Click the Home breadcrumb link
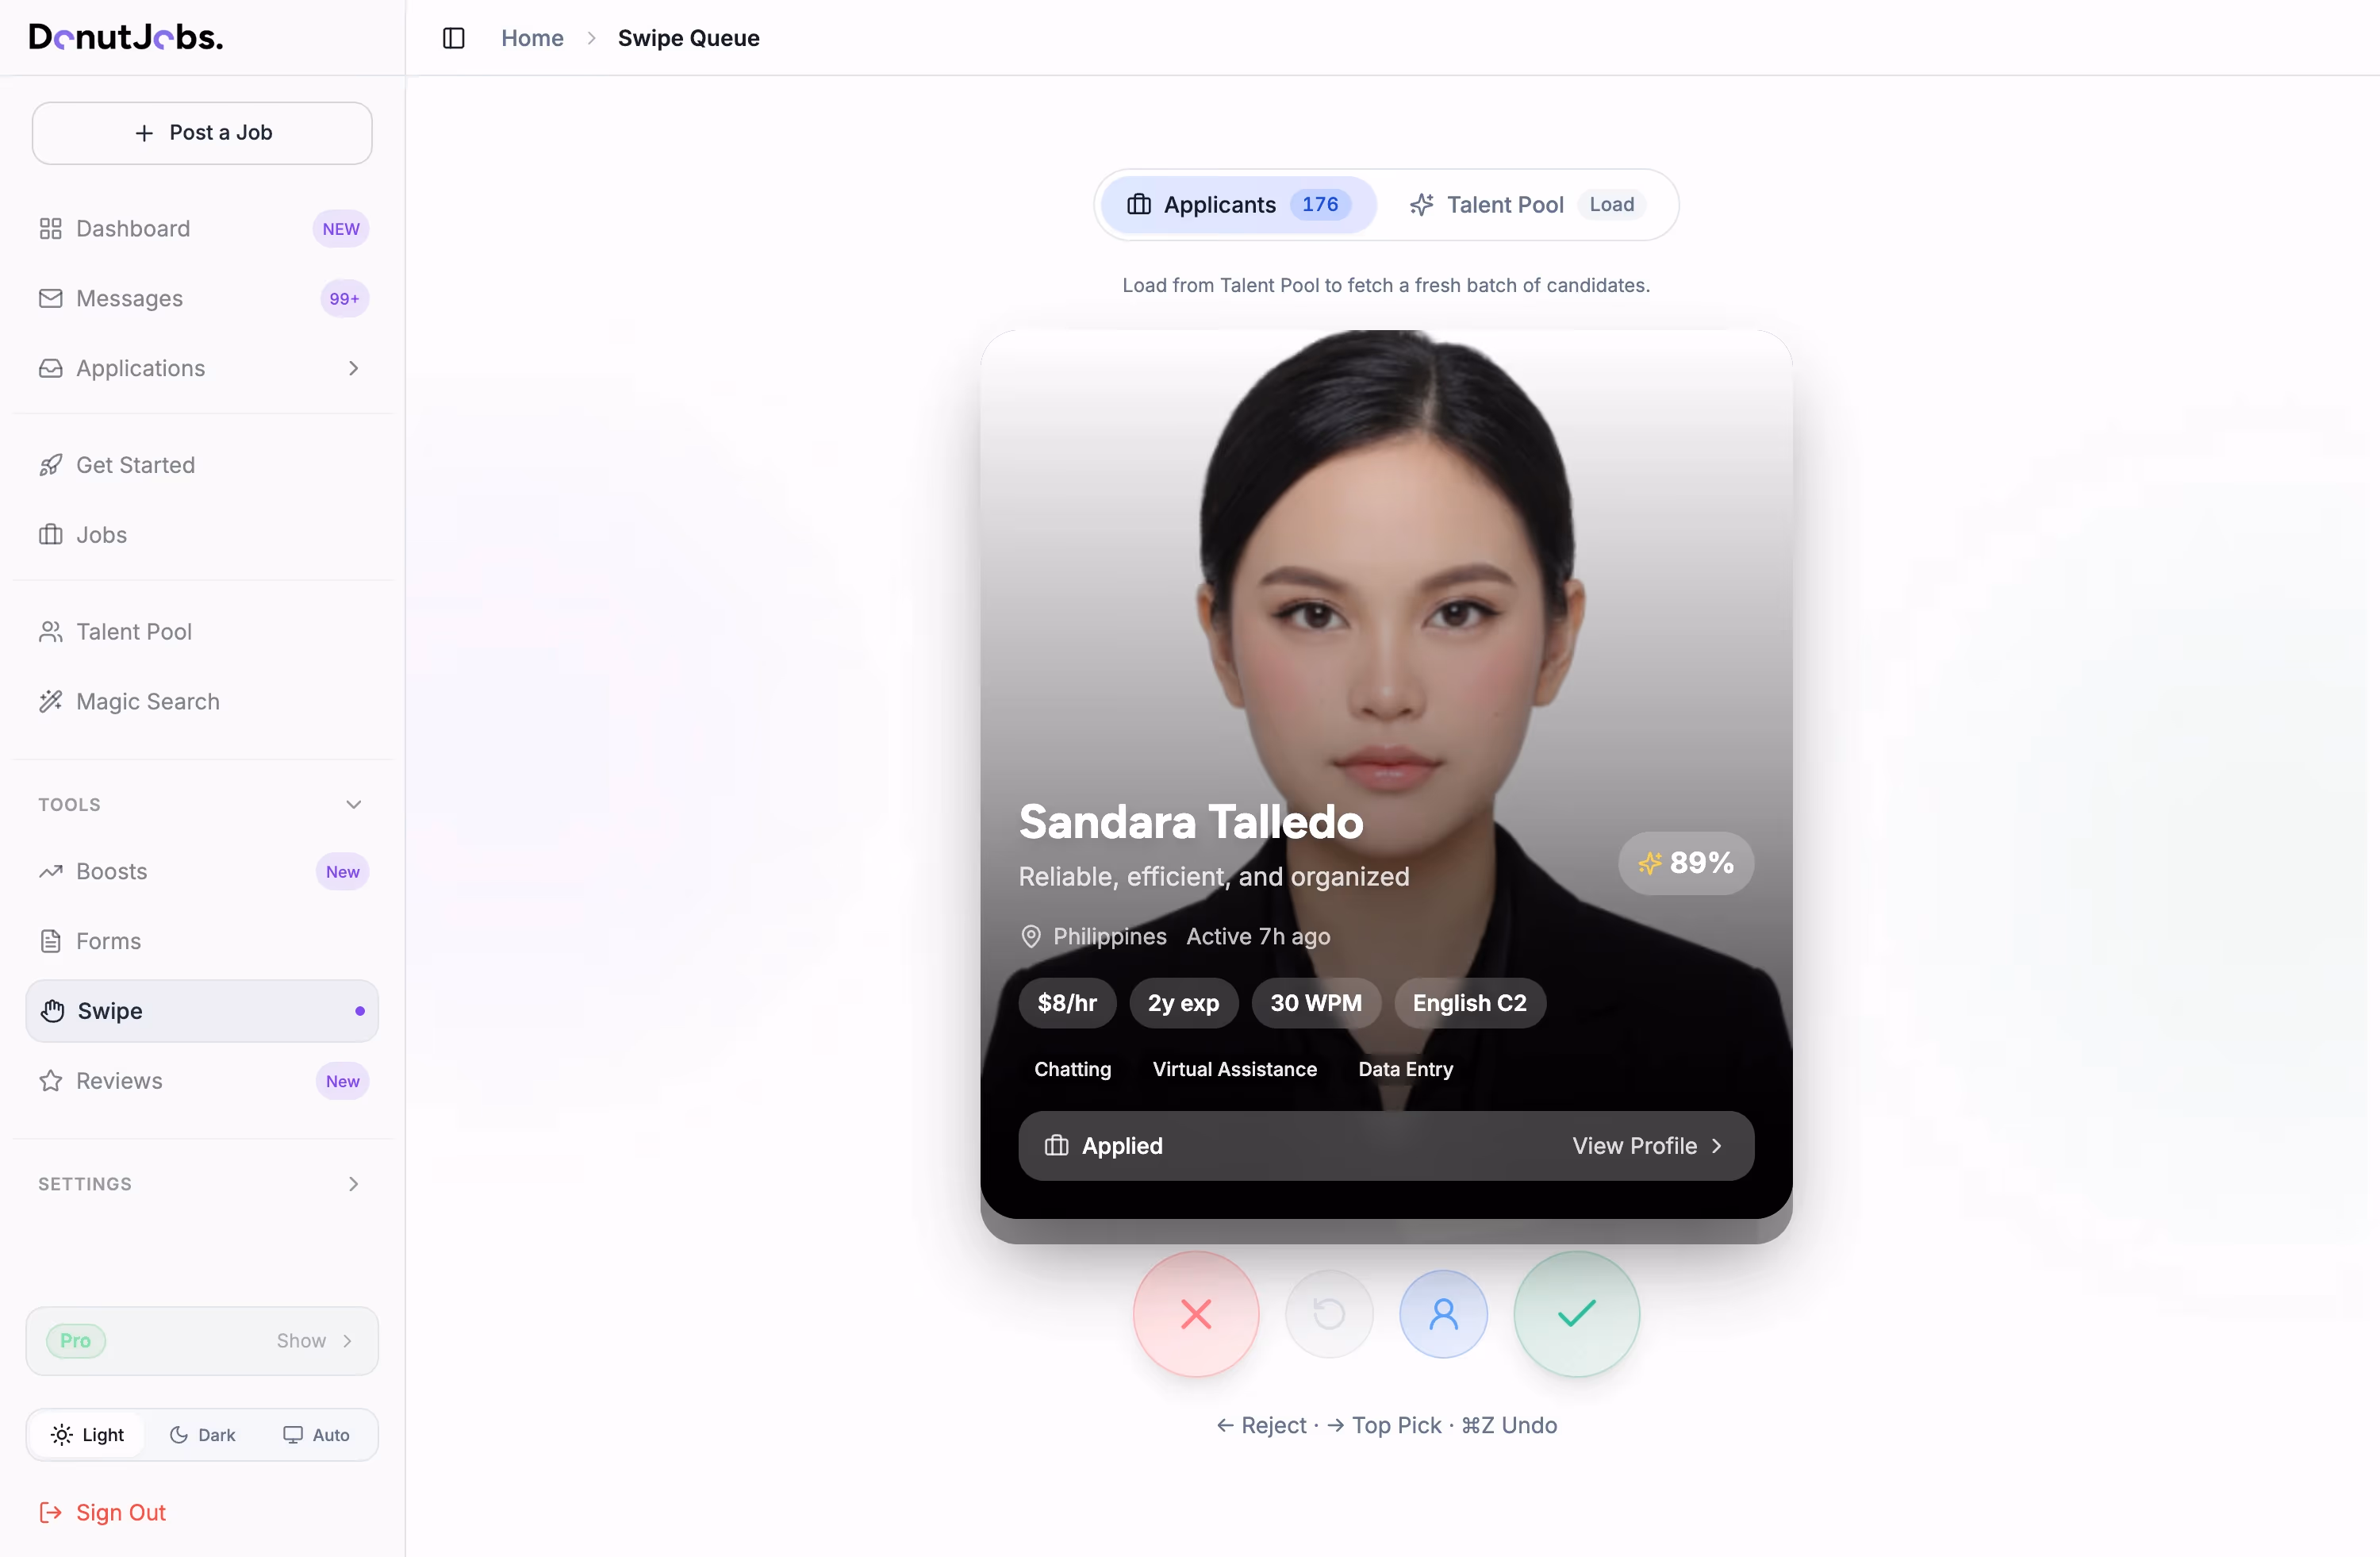Viewport: 2380px width, 1557px height. pyautogui.click(x=532, y=38)
